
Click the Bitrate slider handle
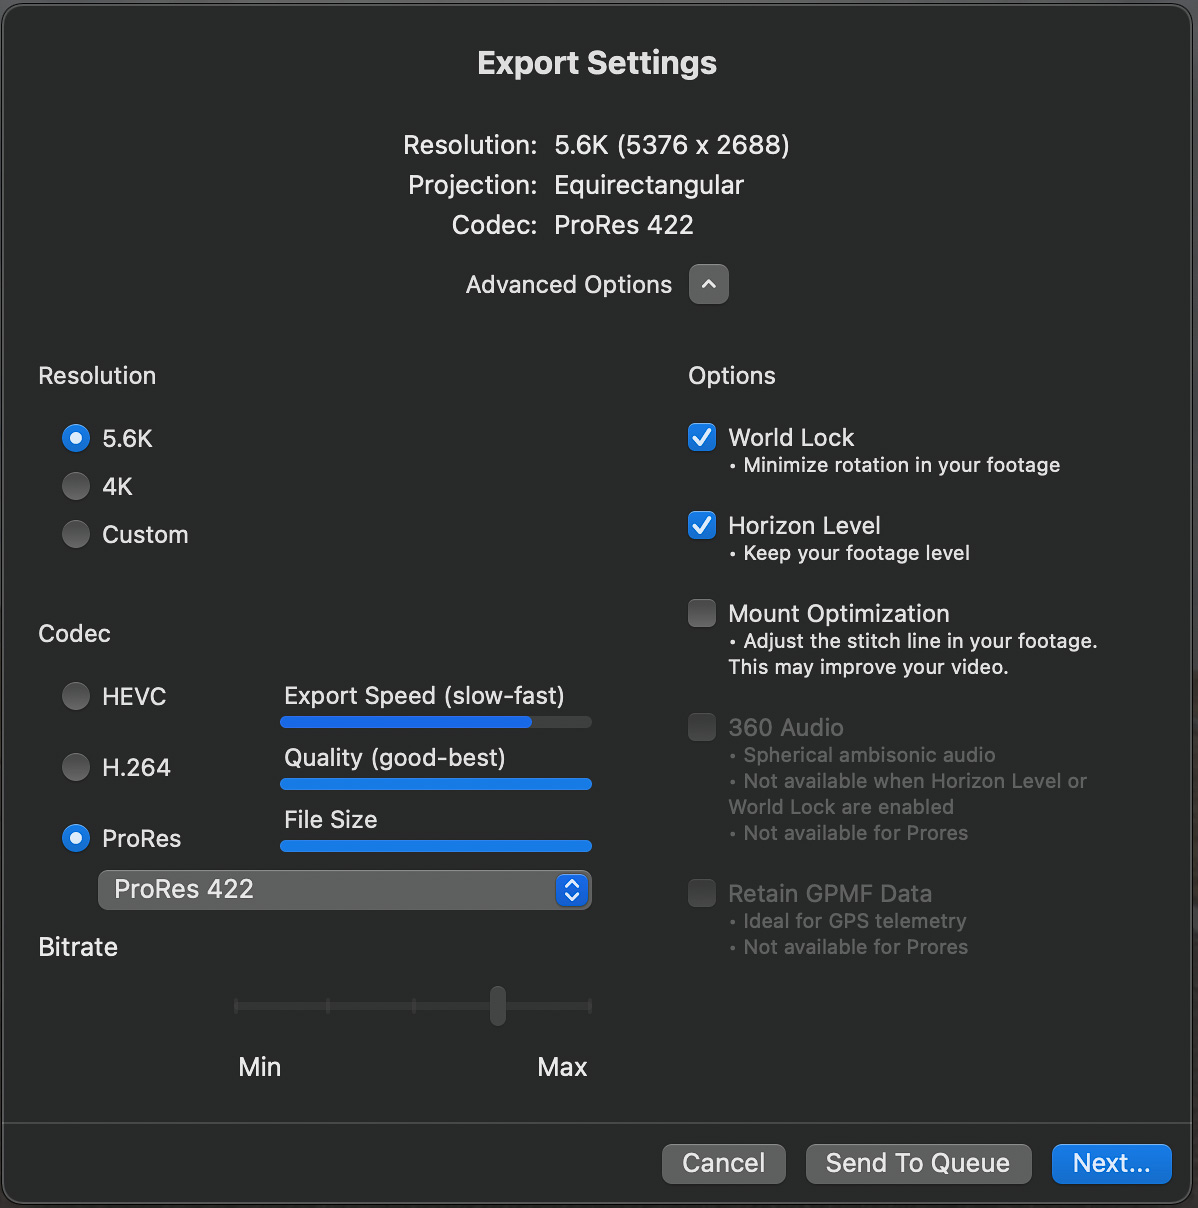coord(498,1005)
